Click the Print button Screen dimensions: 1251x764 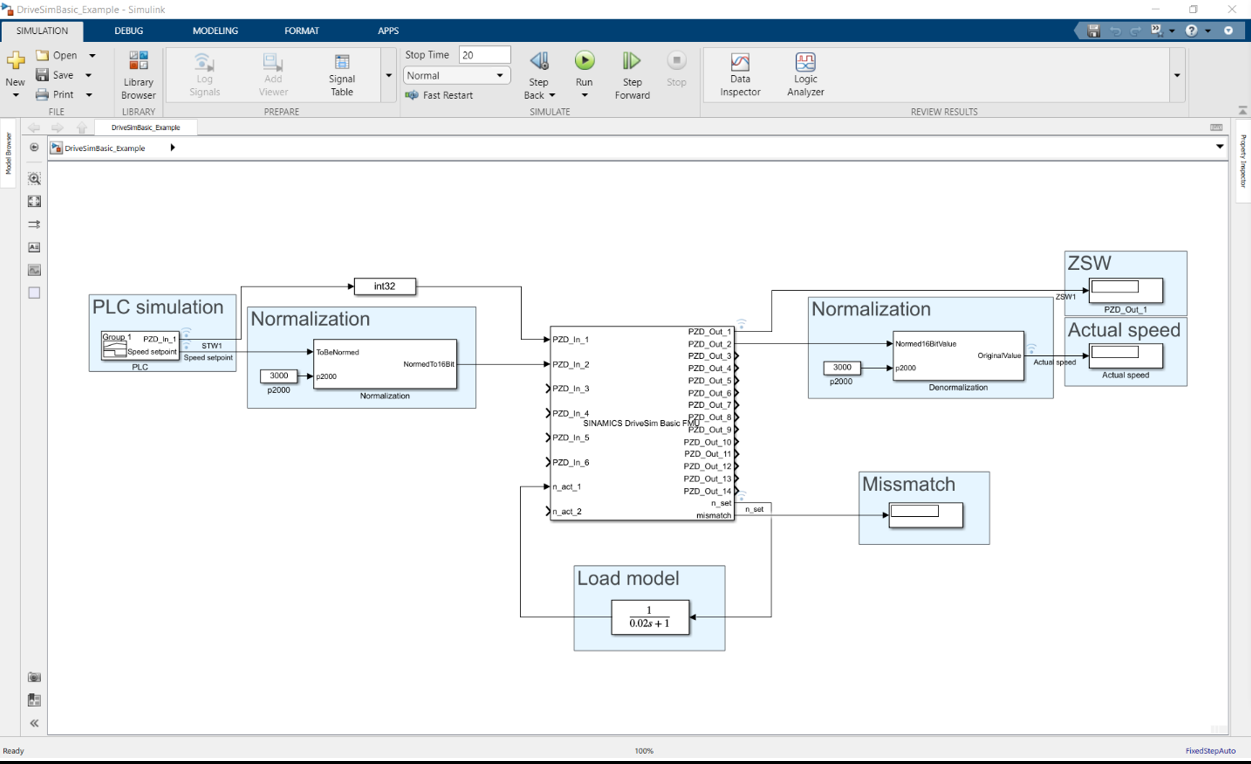click(x=55, y=95)
